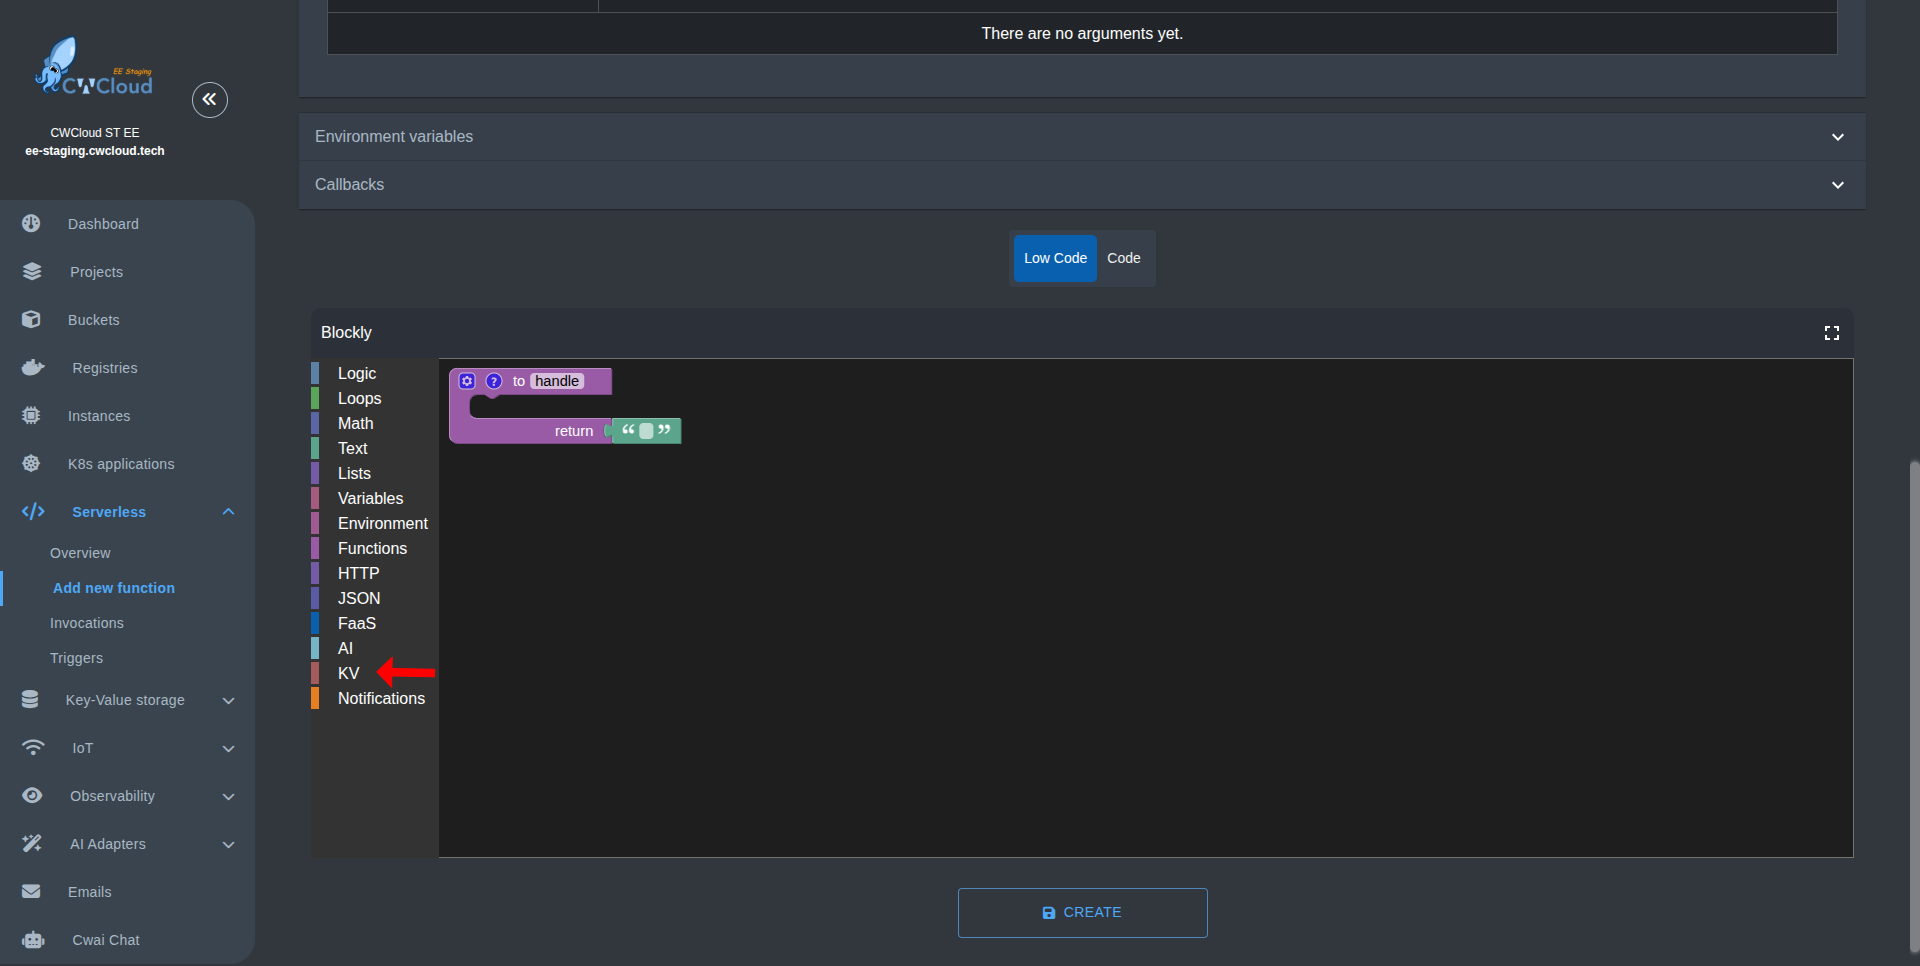Edit the handle function name field

[x=557, y=381]
